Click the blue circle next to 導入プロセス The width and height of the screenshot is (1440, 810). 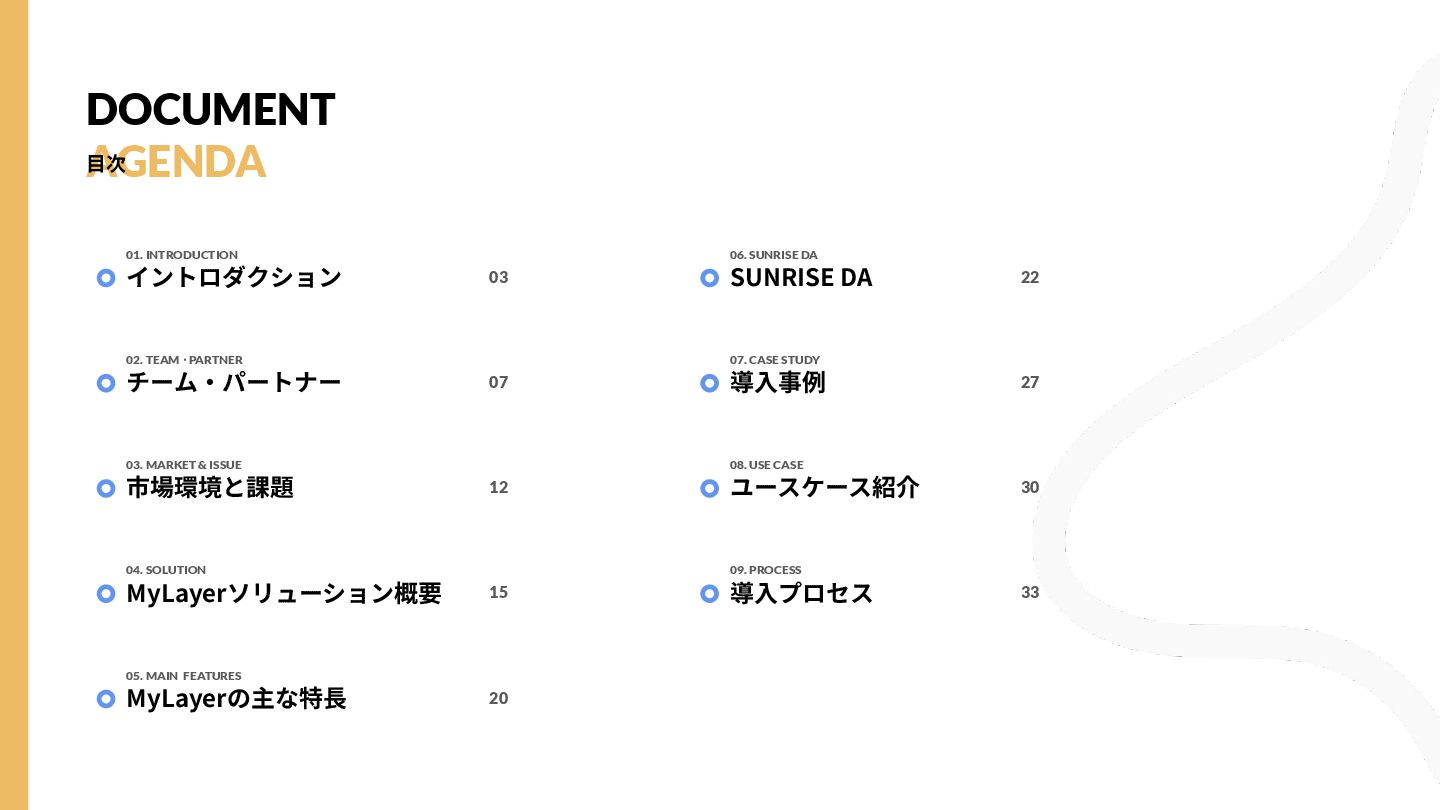709,593
